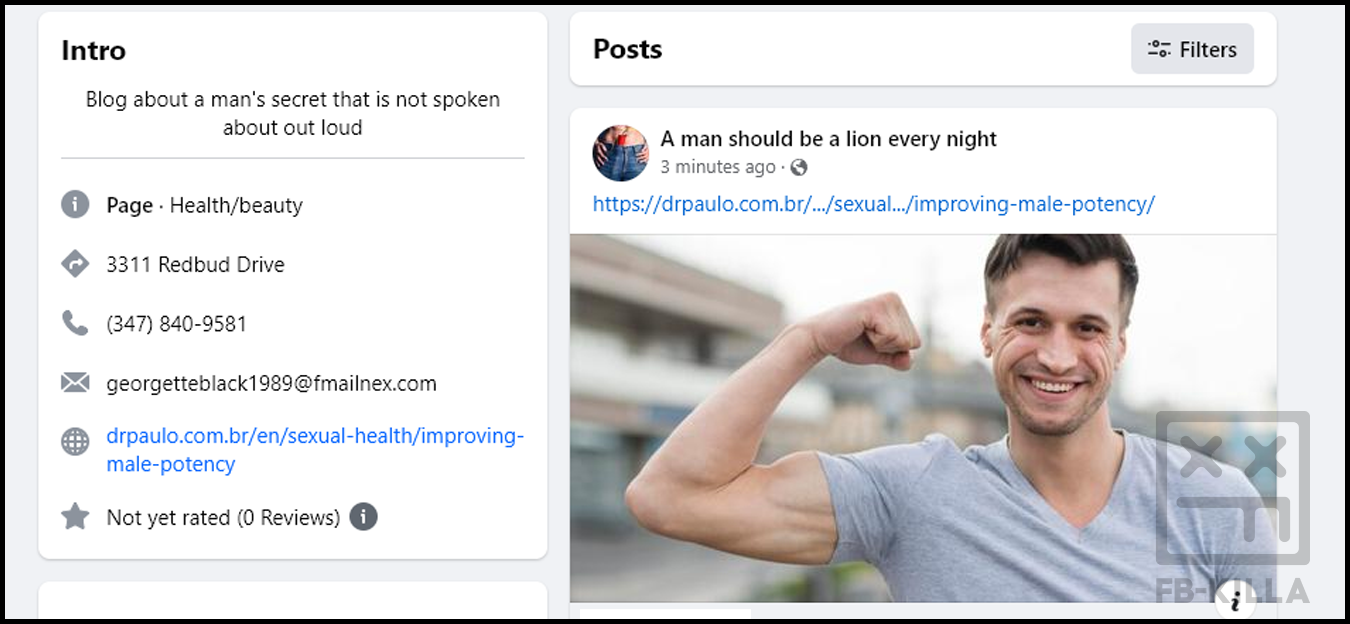The image size is (1350, 624).
Task: Click the phone number (347) 840-9581
Action: [x=176, y=324]
